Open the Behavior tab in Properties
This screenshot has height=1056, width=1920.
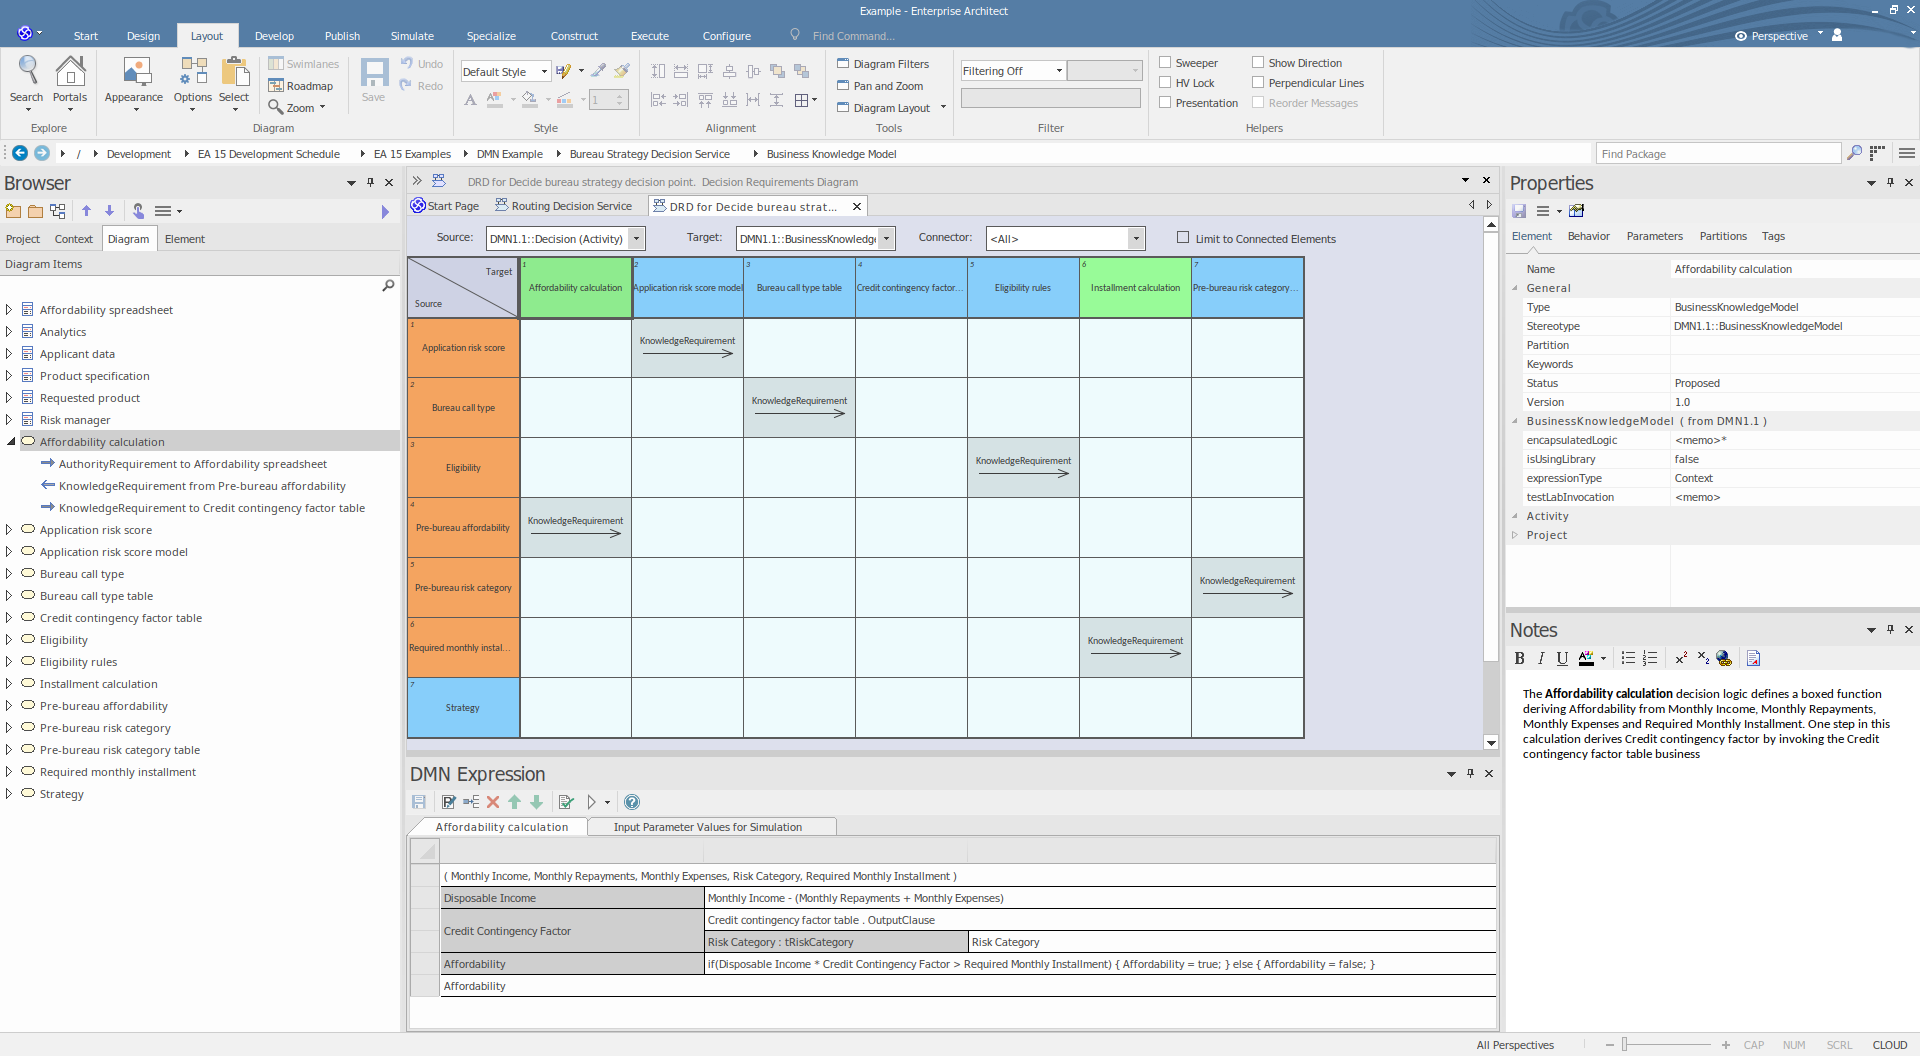coord(1588,236)
